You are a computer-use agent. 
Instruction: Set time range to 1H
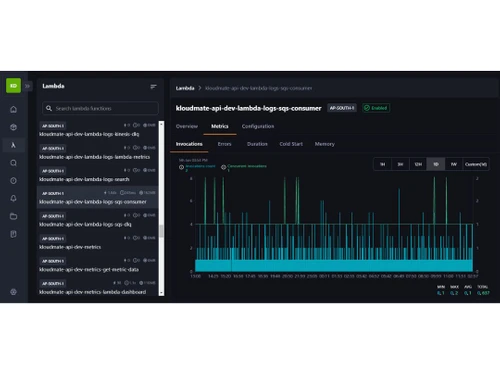382,164
